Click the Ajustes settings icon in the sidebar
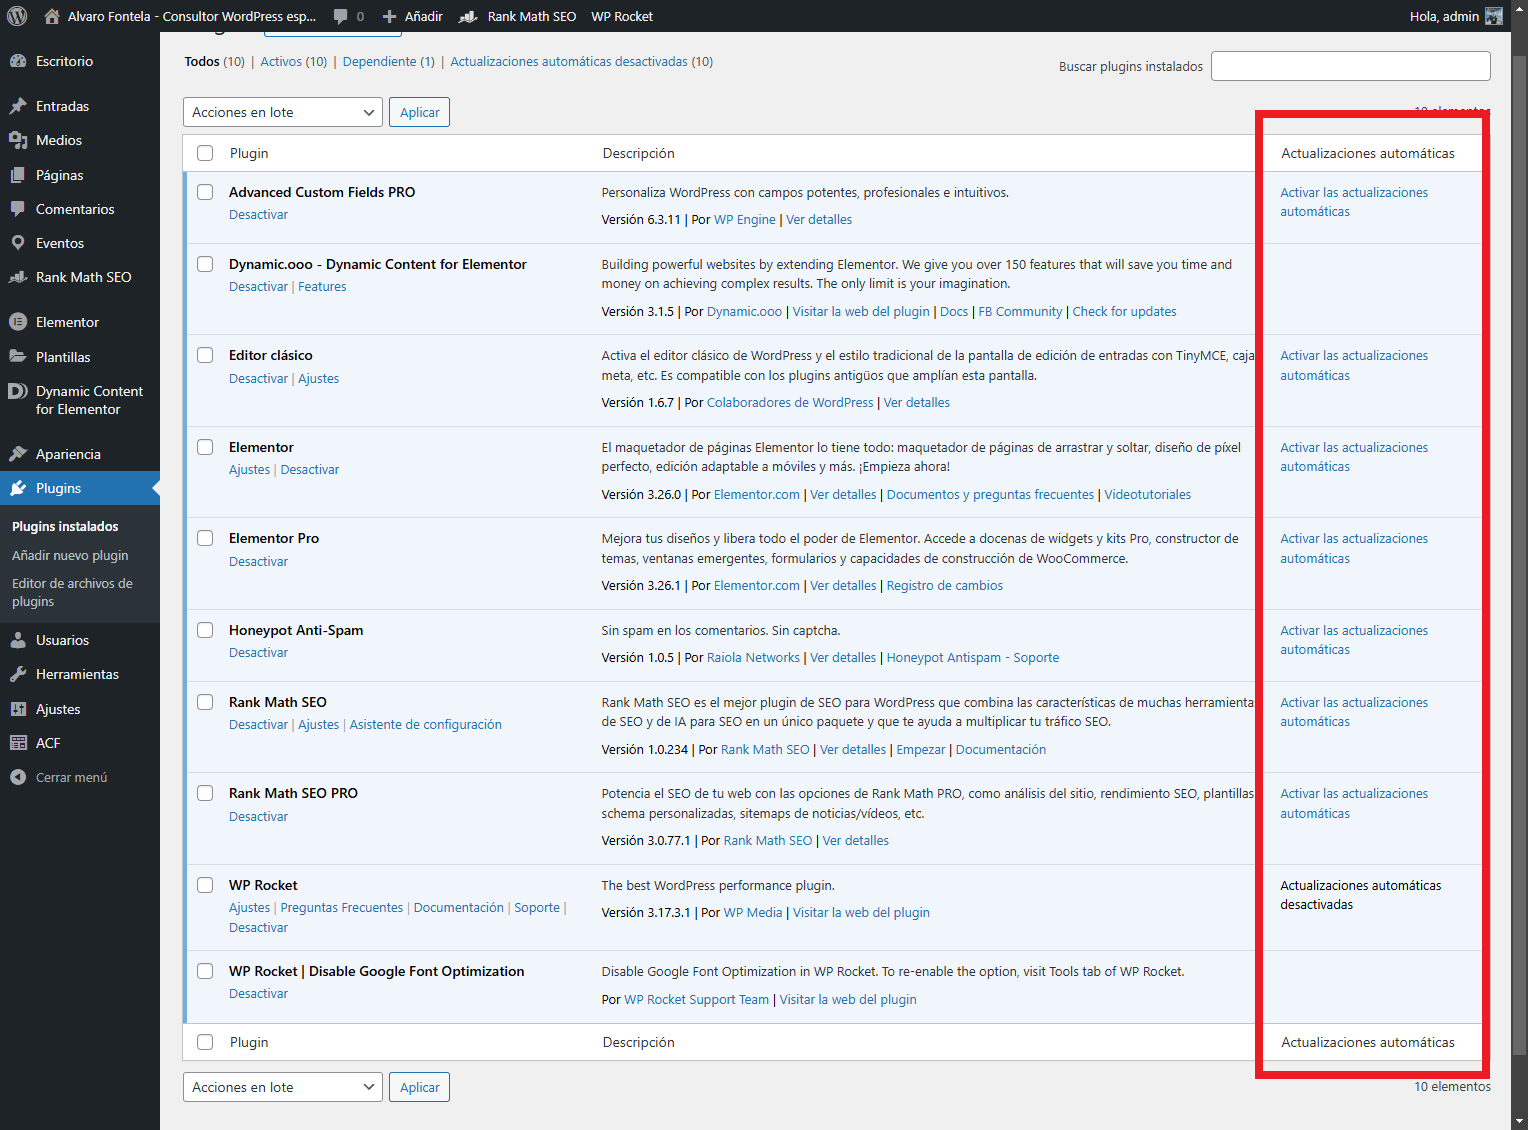This screenshot has width=1528, height=1130. tap(18, 709)
